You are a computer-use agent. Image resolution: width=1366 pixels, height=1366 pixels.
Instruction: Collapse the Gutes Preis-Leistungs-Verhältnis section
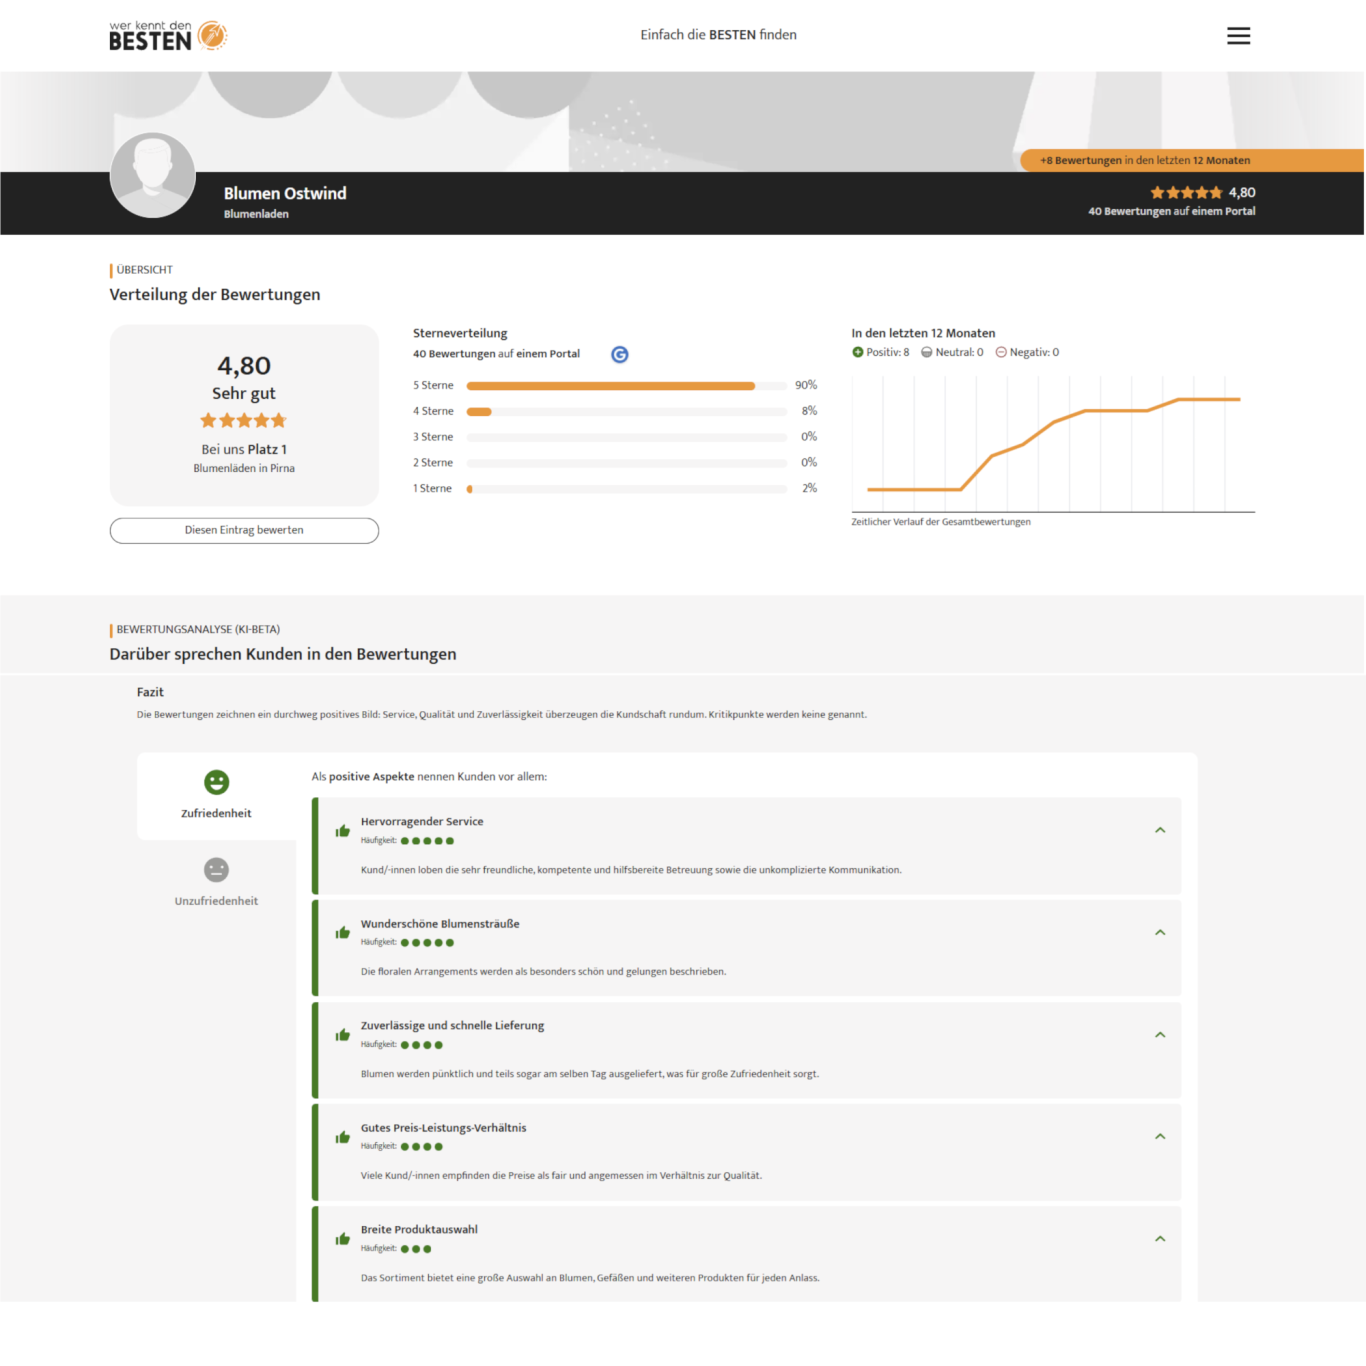1160,1137
